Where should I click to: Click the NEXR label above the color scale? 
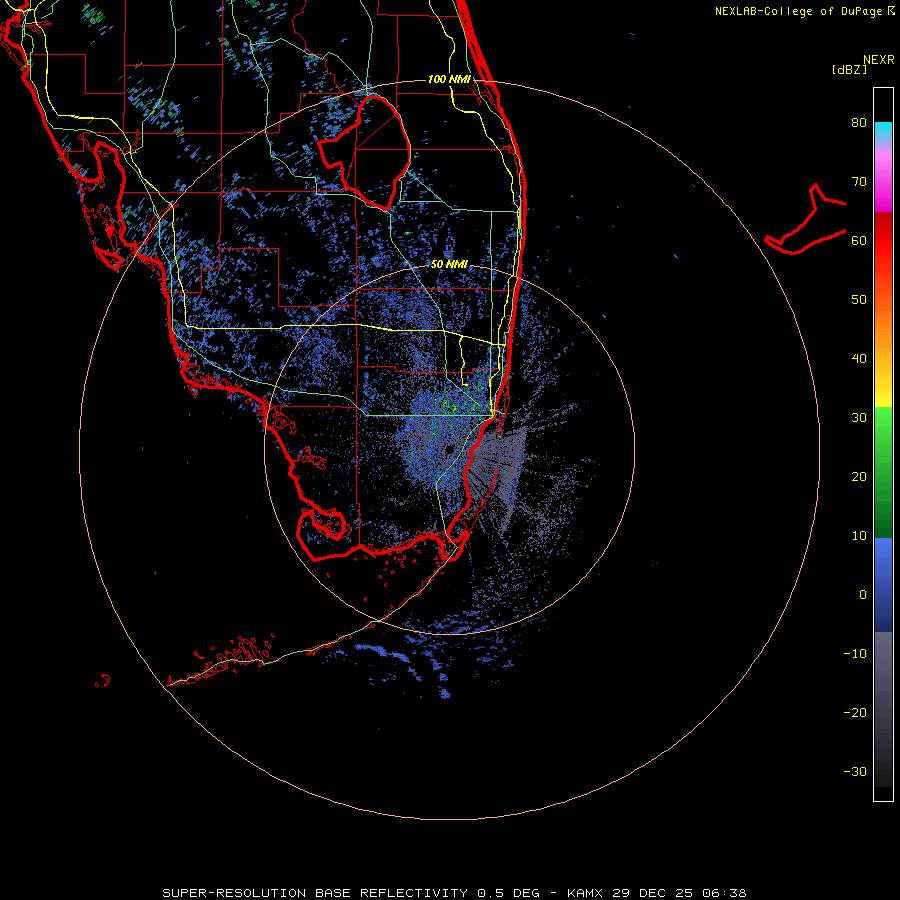(879, 60)
